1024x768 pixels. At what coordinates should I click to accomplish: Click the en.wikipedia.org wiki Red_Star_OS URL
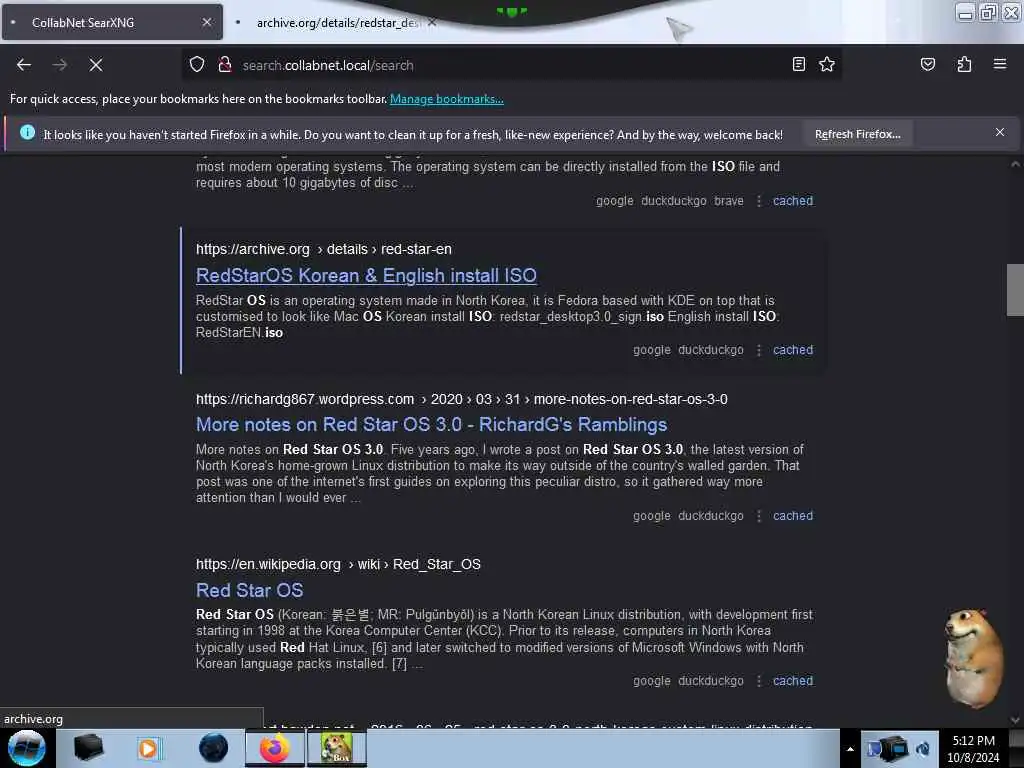338,564
